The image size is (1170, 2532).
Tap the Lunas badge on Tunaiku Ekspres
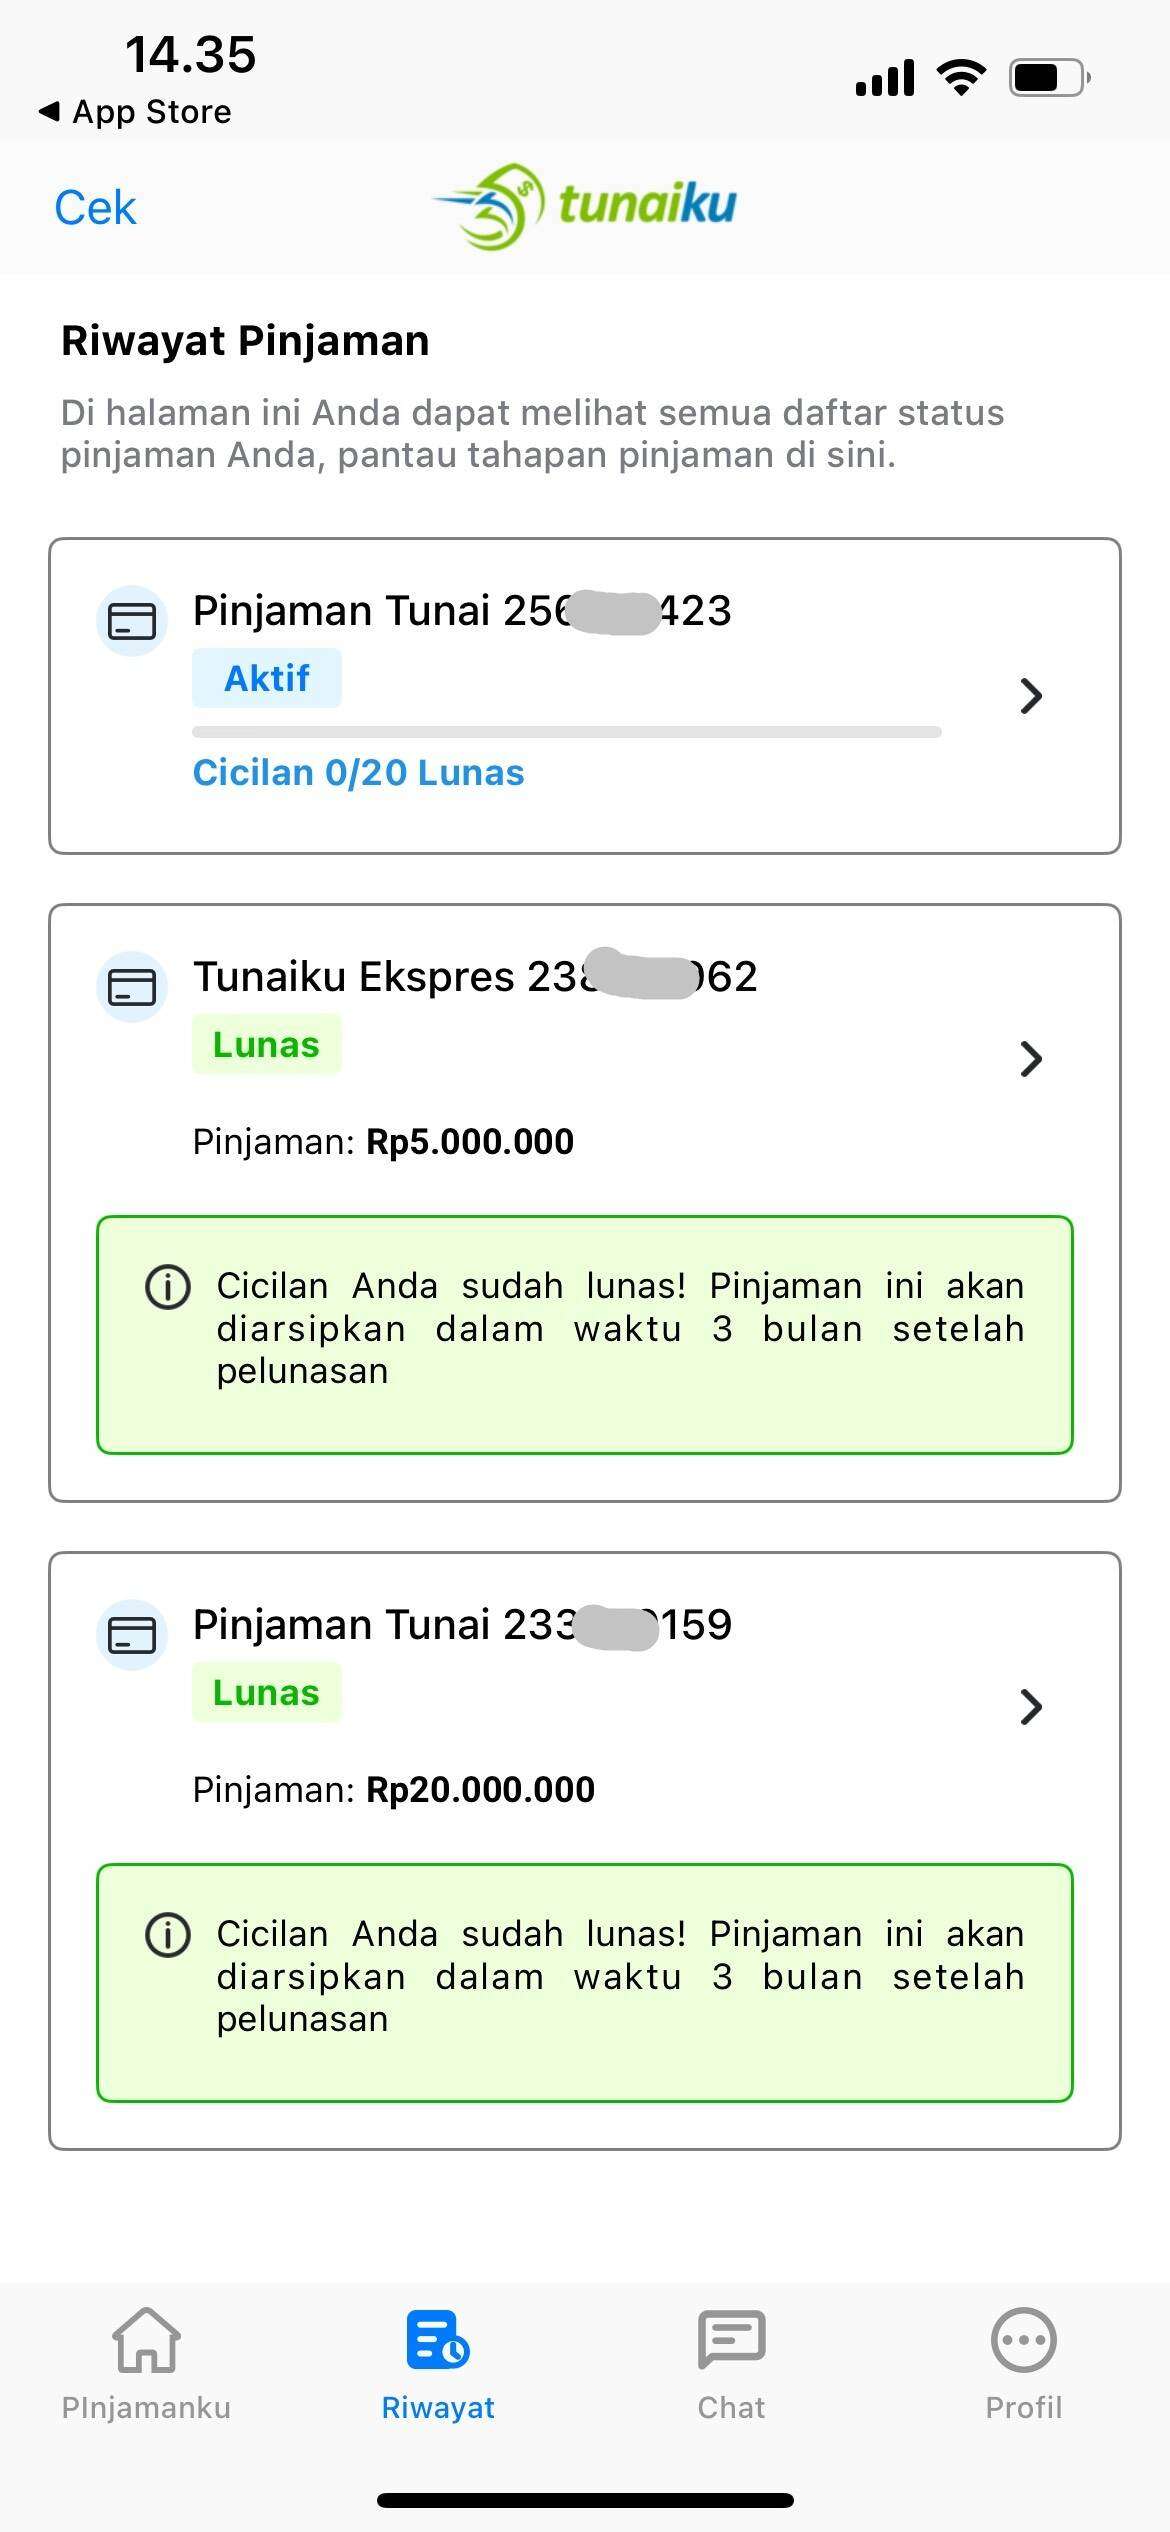[x=267, y=1045]
